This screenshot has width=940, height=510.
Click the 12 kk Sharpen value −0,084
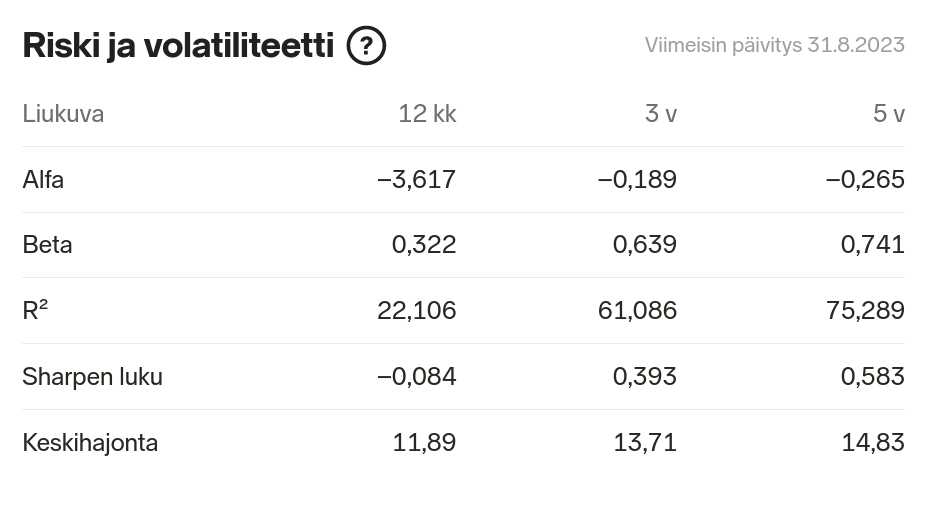pyautogui.click(x=416, y=377)
